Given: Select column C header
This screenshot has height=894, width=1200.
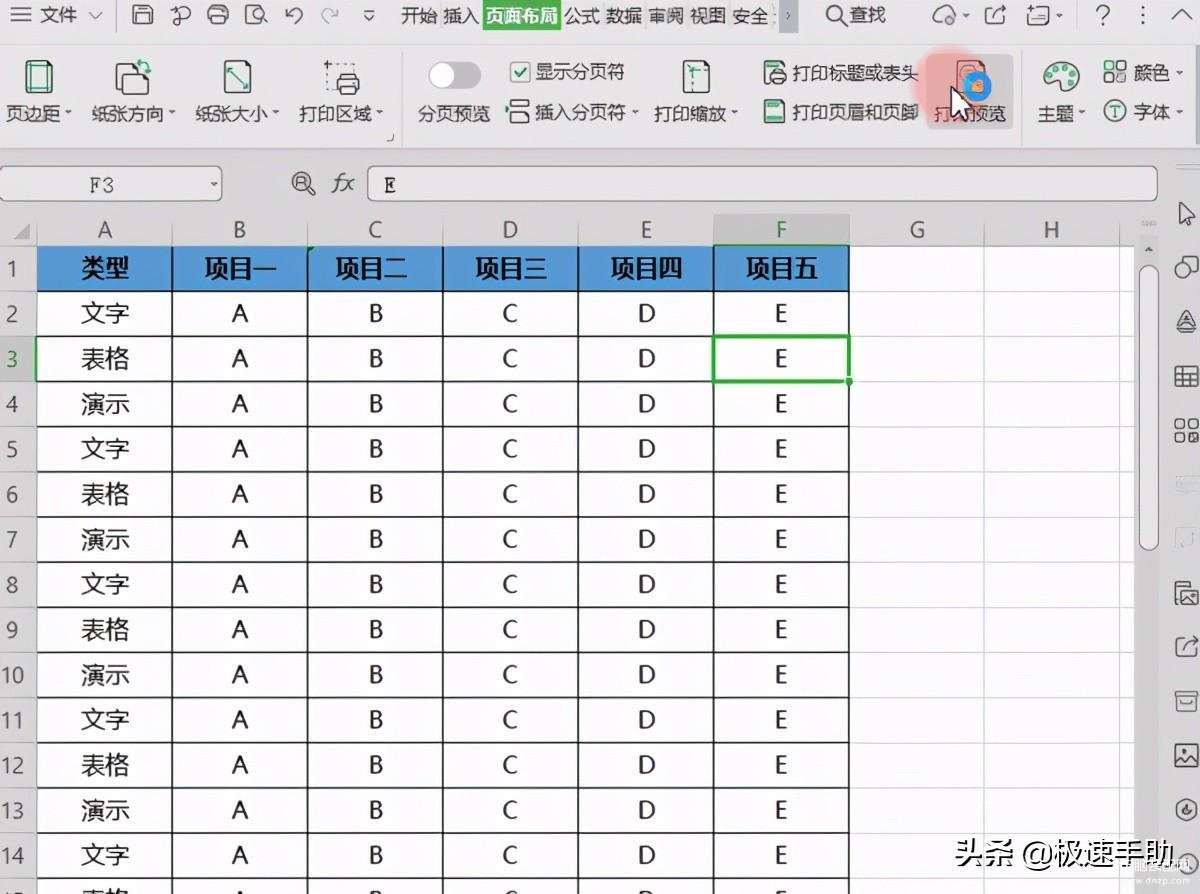Looking at the screenshot, I should (x=375, y=230).
